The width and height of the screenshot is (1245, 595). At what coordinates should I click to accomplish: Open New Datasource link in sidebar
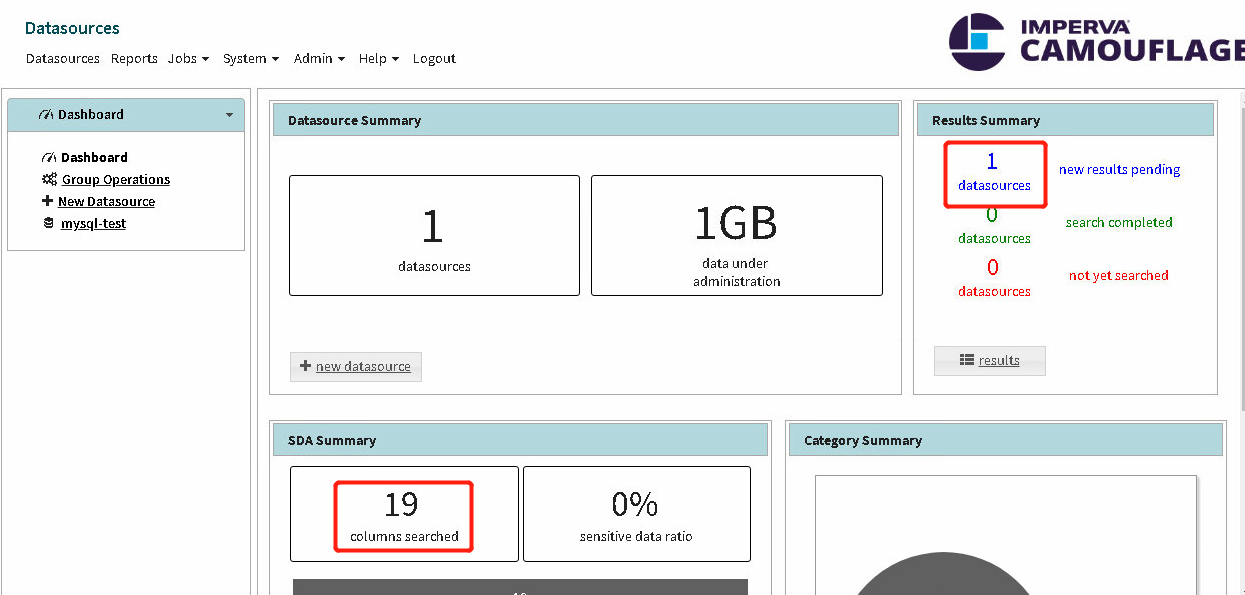pos(106,201)
